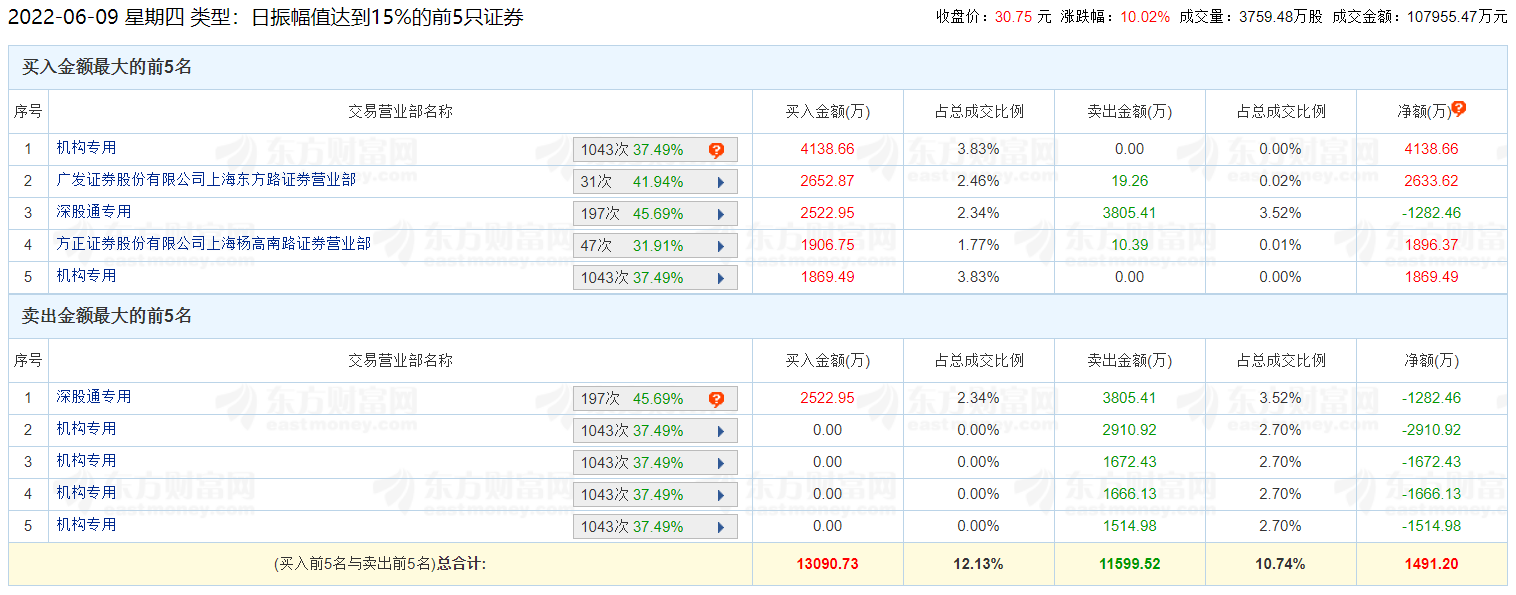Click arrow in buy row with 1869.49 amount
Viewport: 1516px width, 595px height.
[x=720, y=278]
